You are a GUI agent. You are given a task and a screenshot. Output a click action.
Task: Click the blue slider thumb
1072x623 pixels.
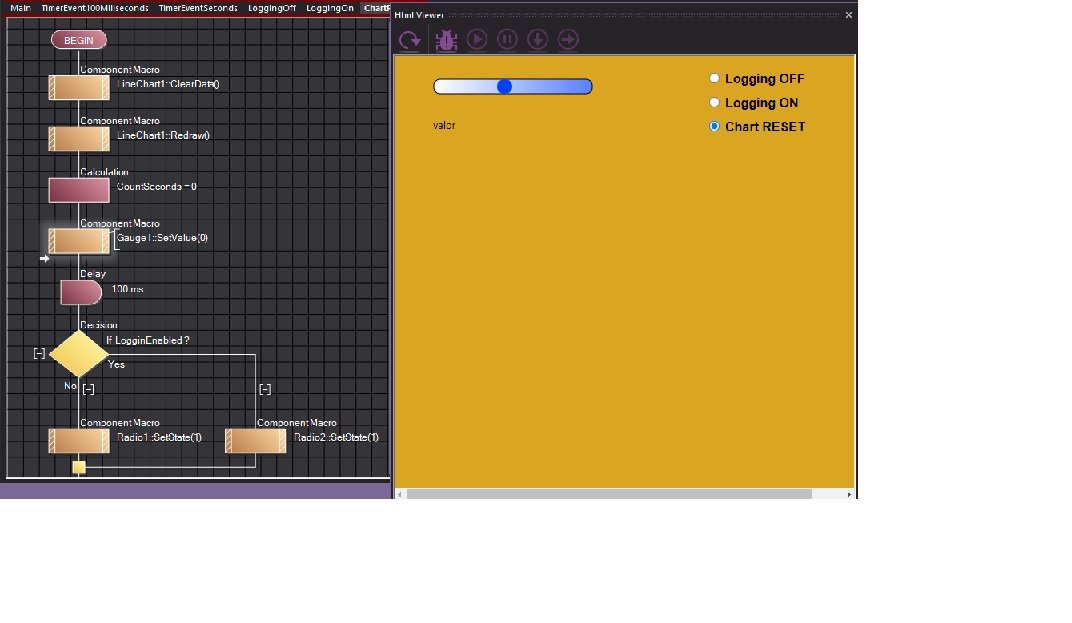click(x=505, y=86)
